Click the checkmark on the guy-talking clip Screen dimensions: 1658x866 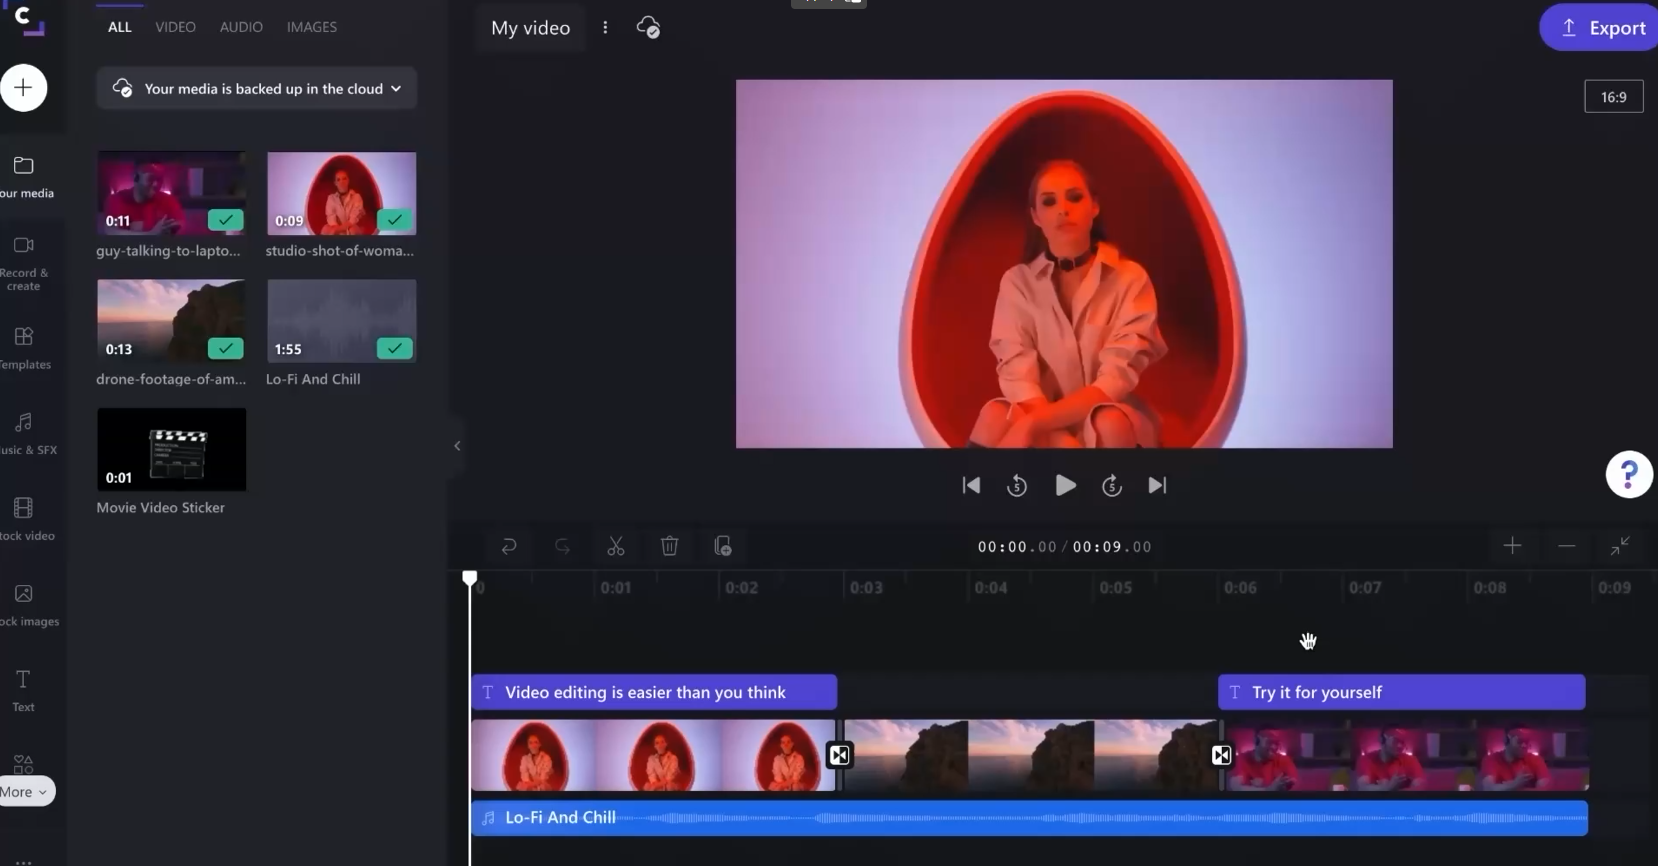(x=226, y=220)
